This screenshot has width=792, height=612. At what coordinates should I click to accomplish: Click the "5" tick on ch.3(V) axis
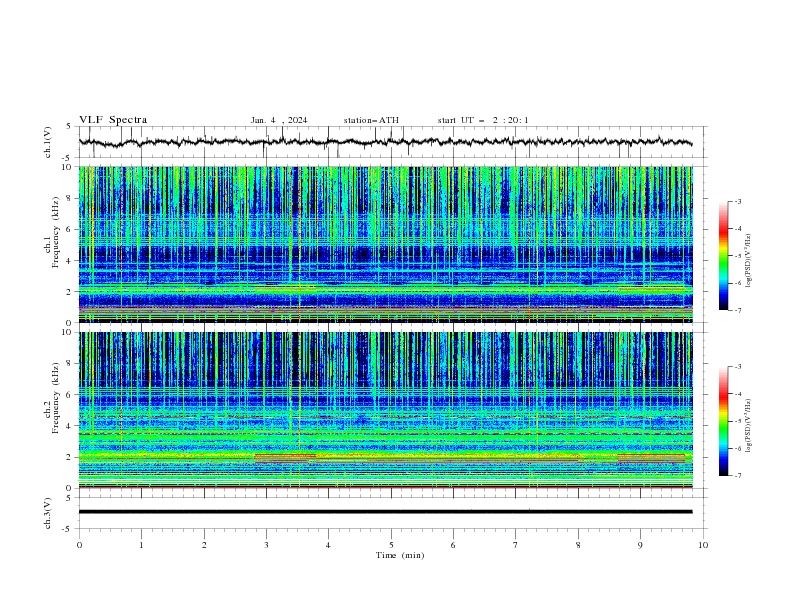69,497
